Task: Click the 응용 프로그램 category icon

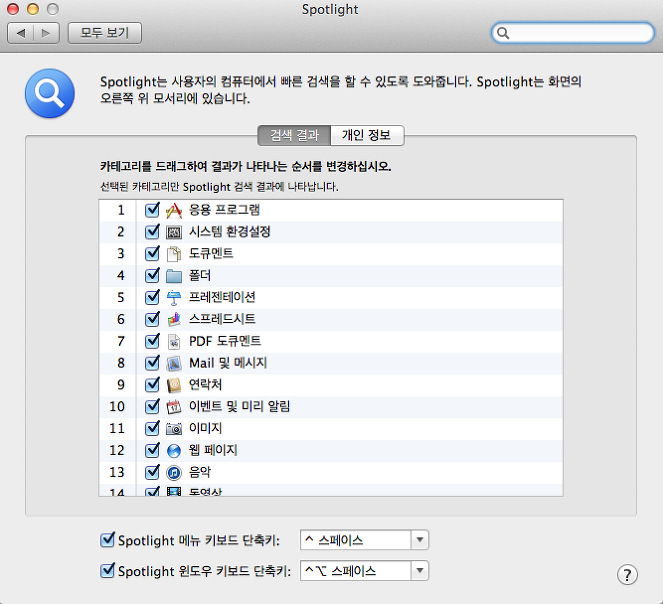Action: [174, 210]
